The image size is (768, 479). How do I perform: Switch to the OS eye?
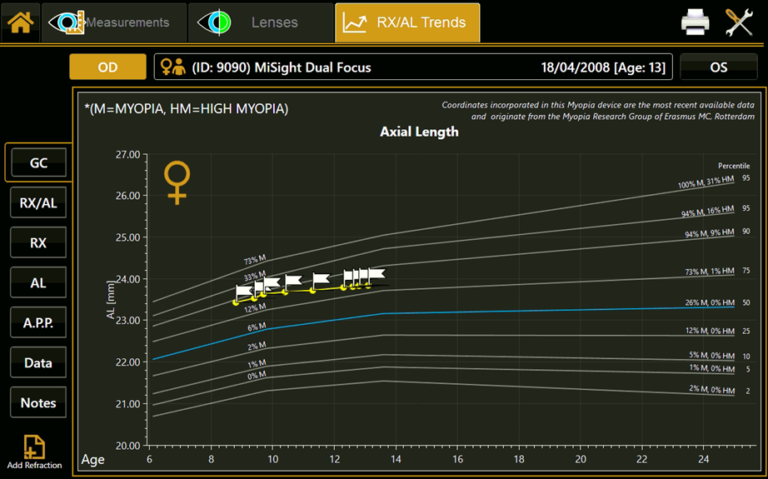point(718,67)
